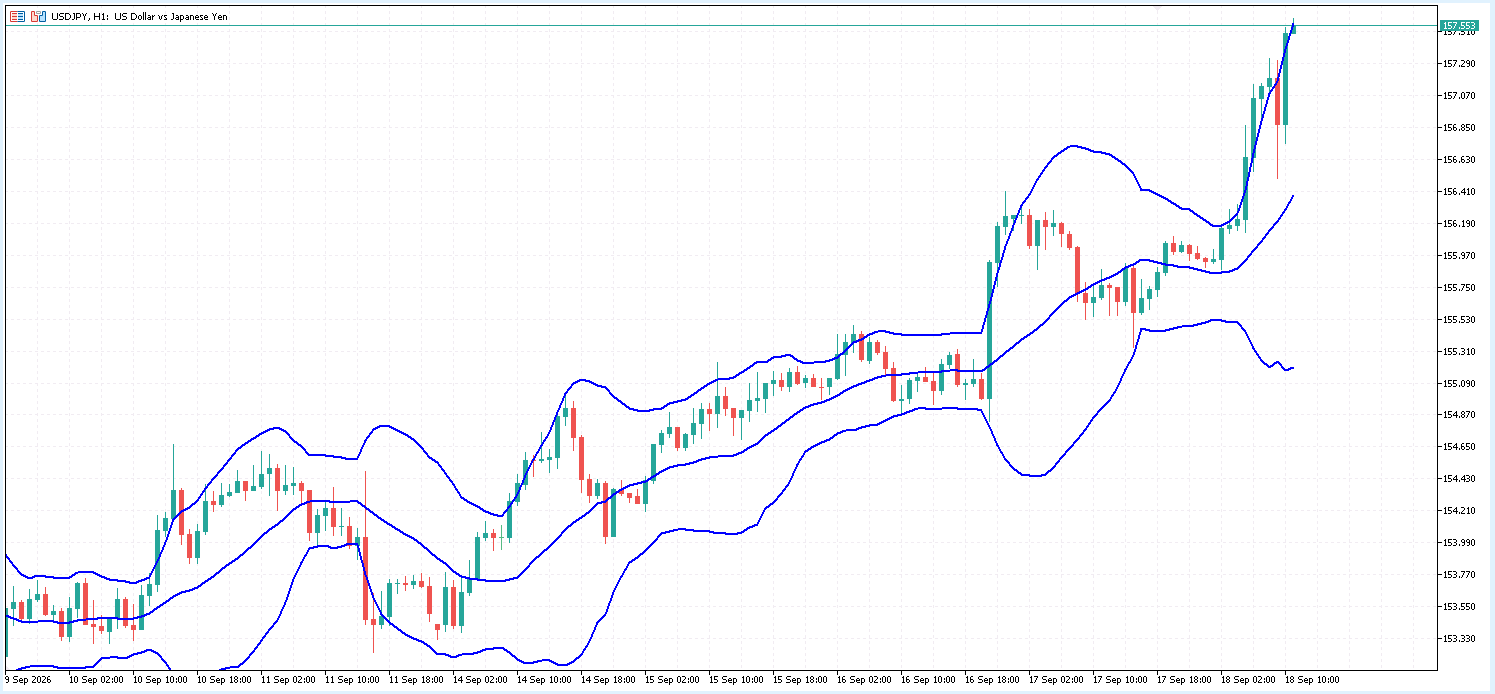Click the 156.630 price axis label
1495x694 pixels.
click(x=1460, y=160)
